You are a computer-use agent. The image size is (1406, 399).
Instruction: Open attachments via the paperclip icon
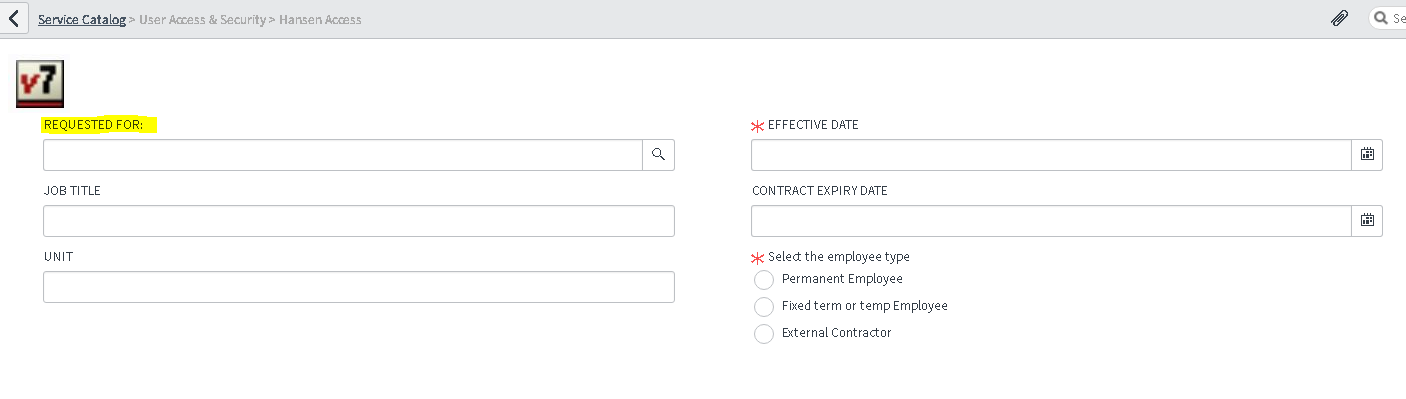[x=1340, y=19]
